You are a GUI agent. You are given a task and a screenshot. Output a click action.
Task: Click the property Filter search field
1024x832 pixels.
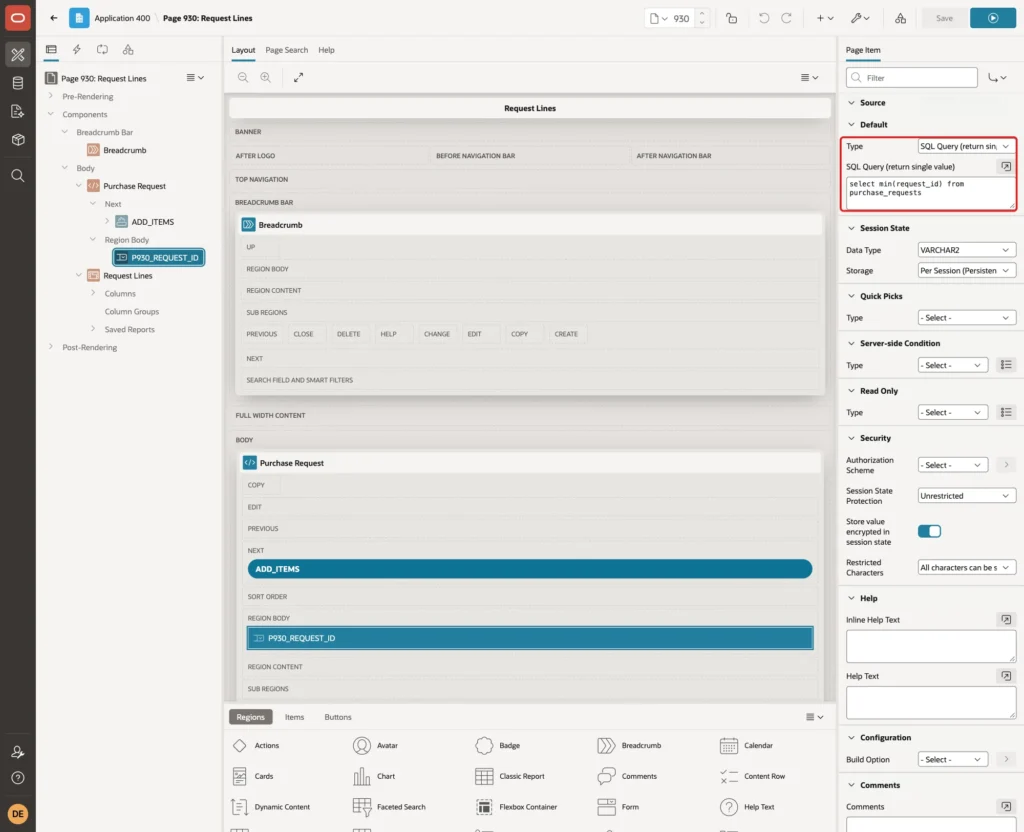(x=912, y=78)
